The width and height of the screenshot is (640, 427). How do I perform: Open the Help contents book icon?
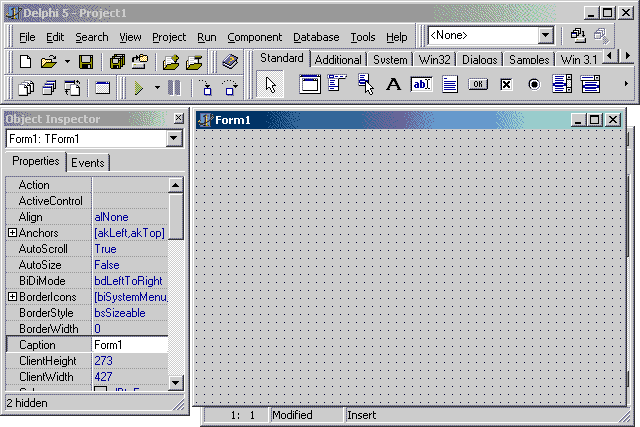[x=230, y=62]
